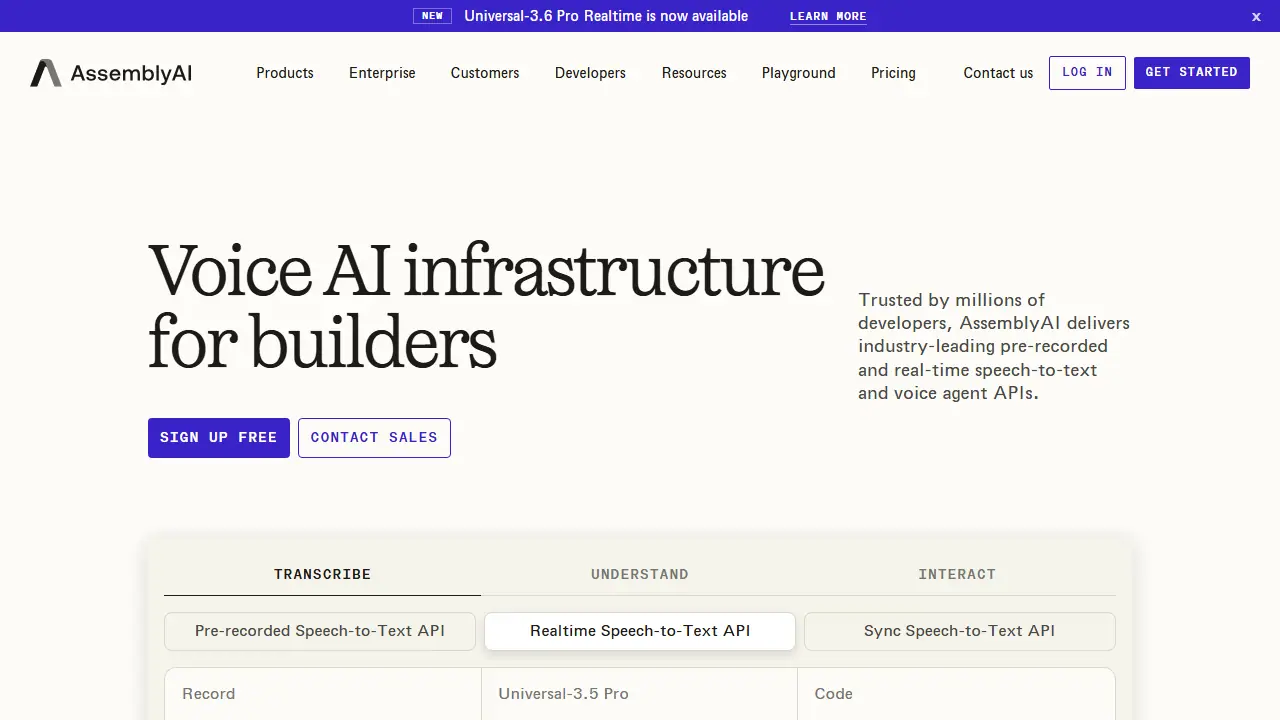The image size is (1280, 720).
Task: Click the Contact us link
Action: tap(998, 73)
